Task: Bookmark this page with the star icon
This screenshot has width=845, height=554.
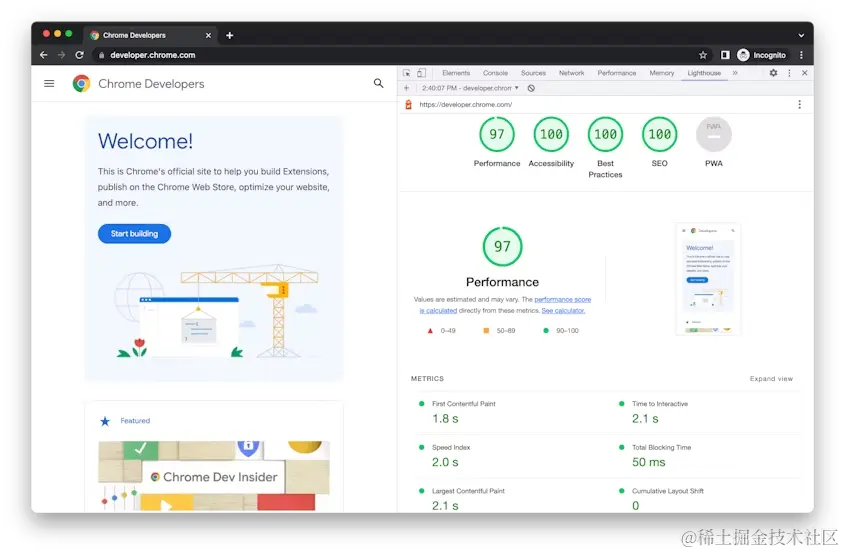Action: pos(703,55)
